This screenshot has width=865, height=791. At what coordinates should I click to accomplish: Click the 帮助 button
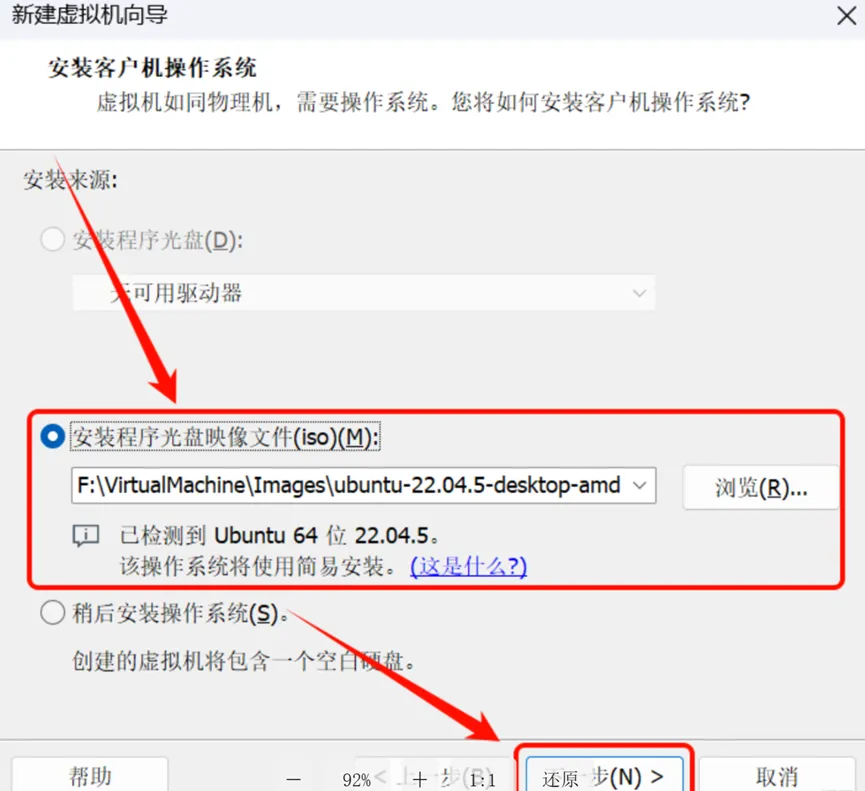89,776
